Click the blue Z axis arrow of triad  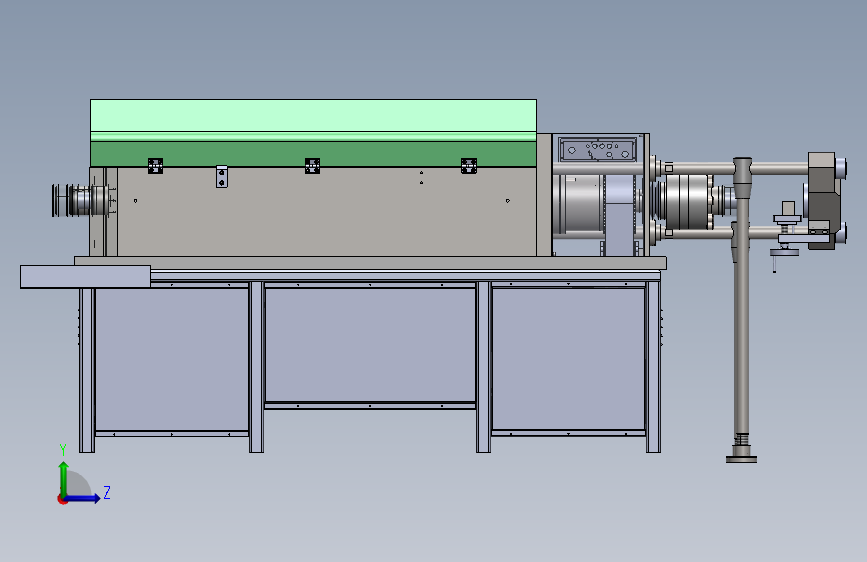tap(82, 498)
